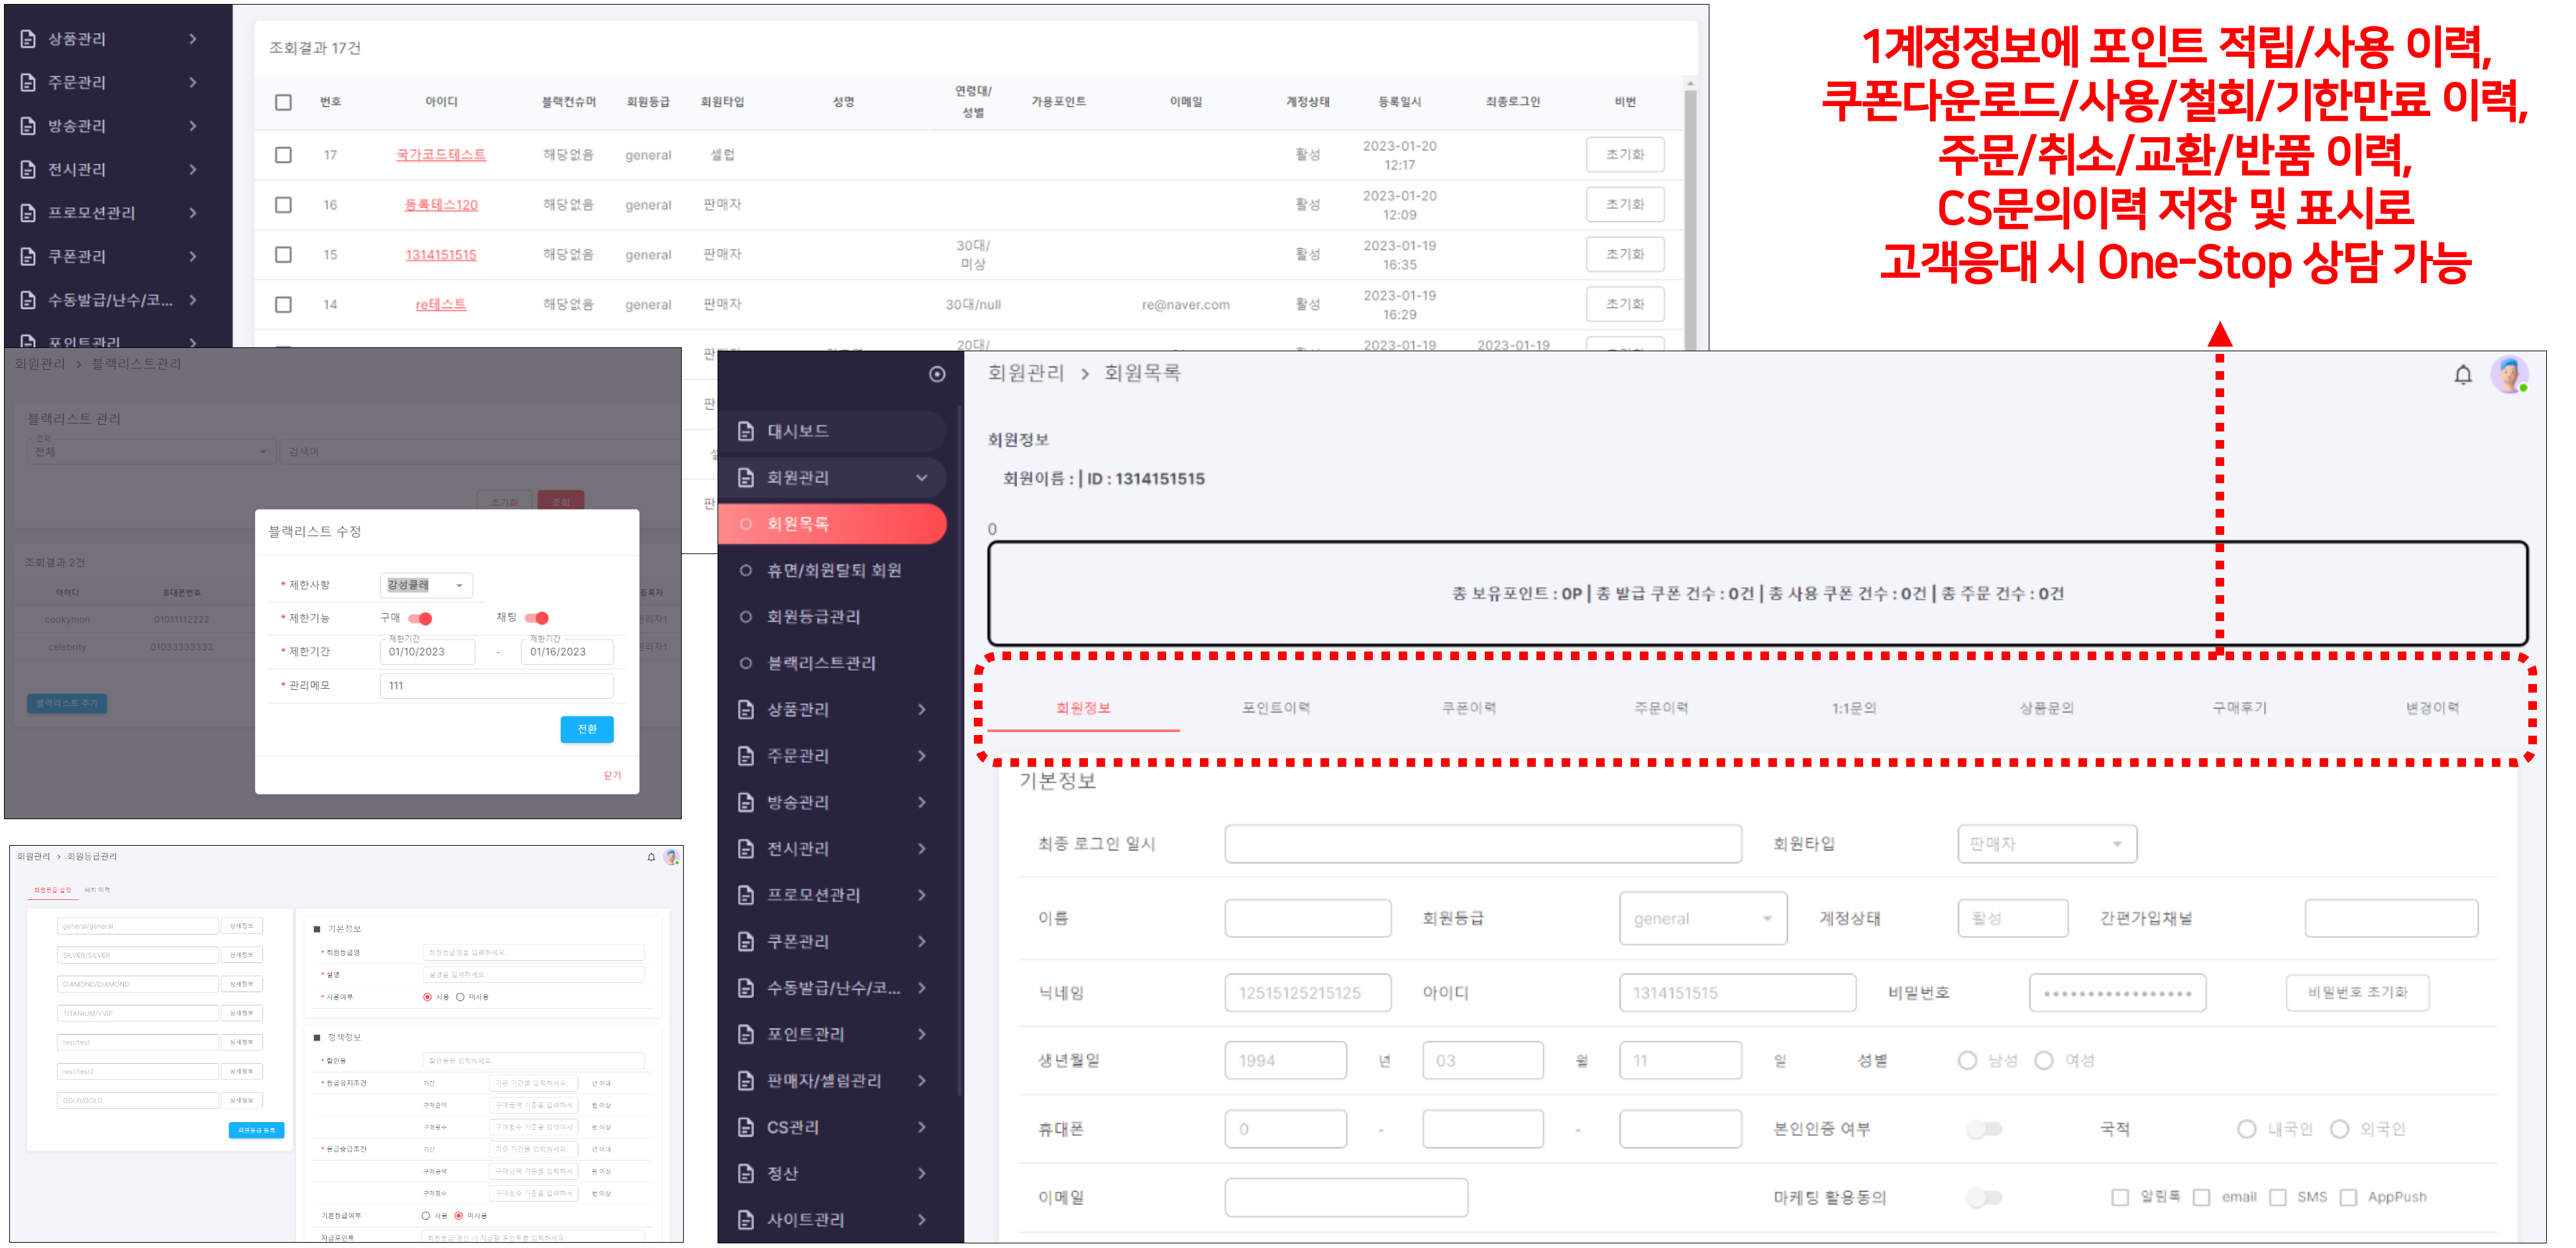Image resolution: width=2576 pixels, height=1248 pixels.
Task: Switch to the 구매후기 tab
Action: pos(2239,707)
